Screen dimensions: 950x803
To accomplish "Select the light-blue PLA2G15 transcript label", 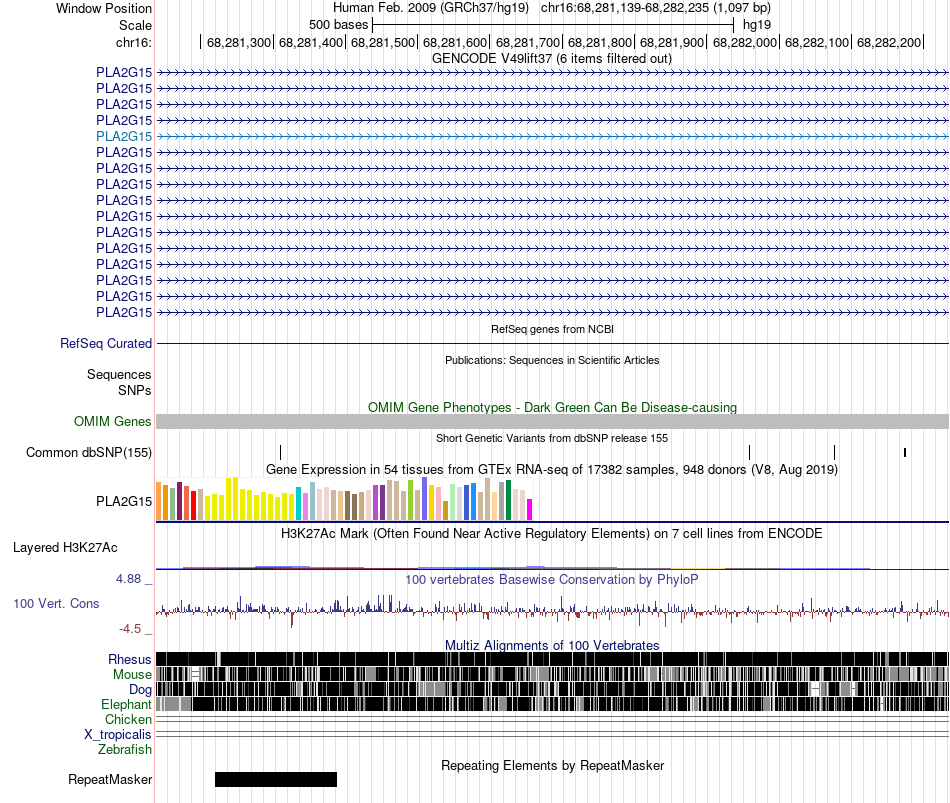I will [124, 136].
